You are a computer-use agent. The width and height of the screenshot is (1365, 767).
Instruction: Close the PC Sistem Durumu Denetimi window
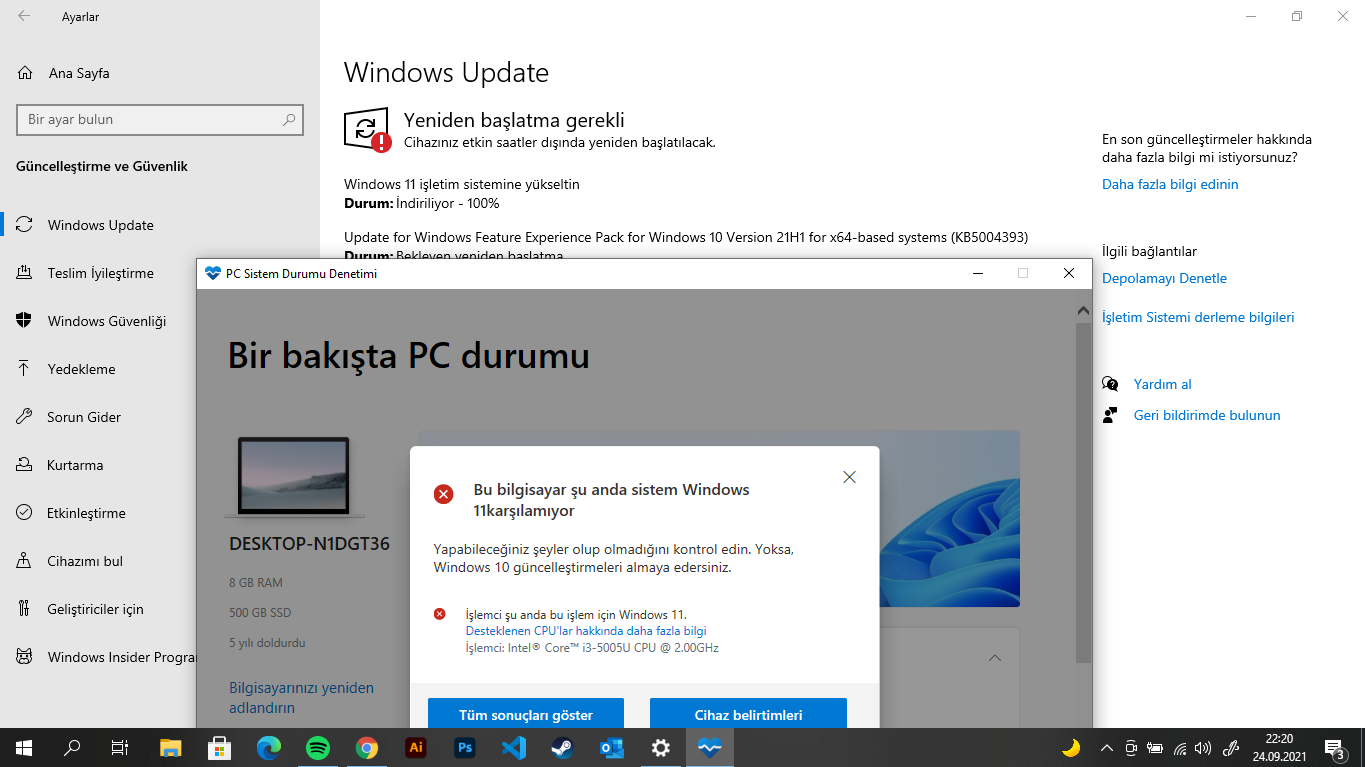[x=1068, y=273]
